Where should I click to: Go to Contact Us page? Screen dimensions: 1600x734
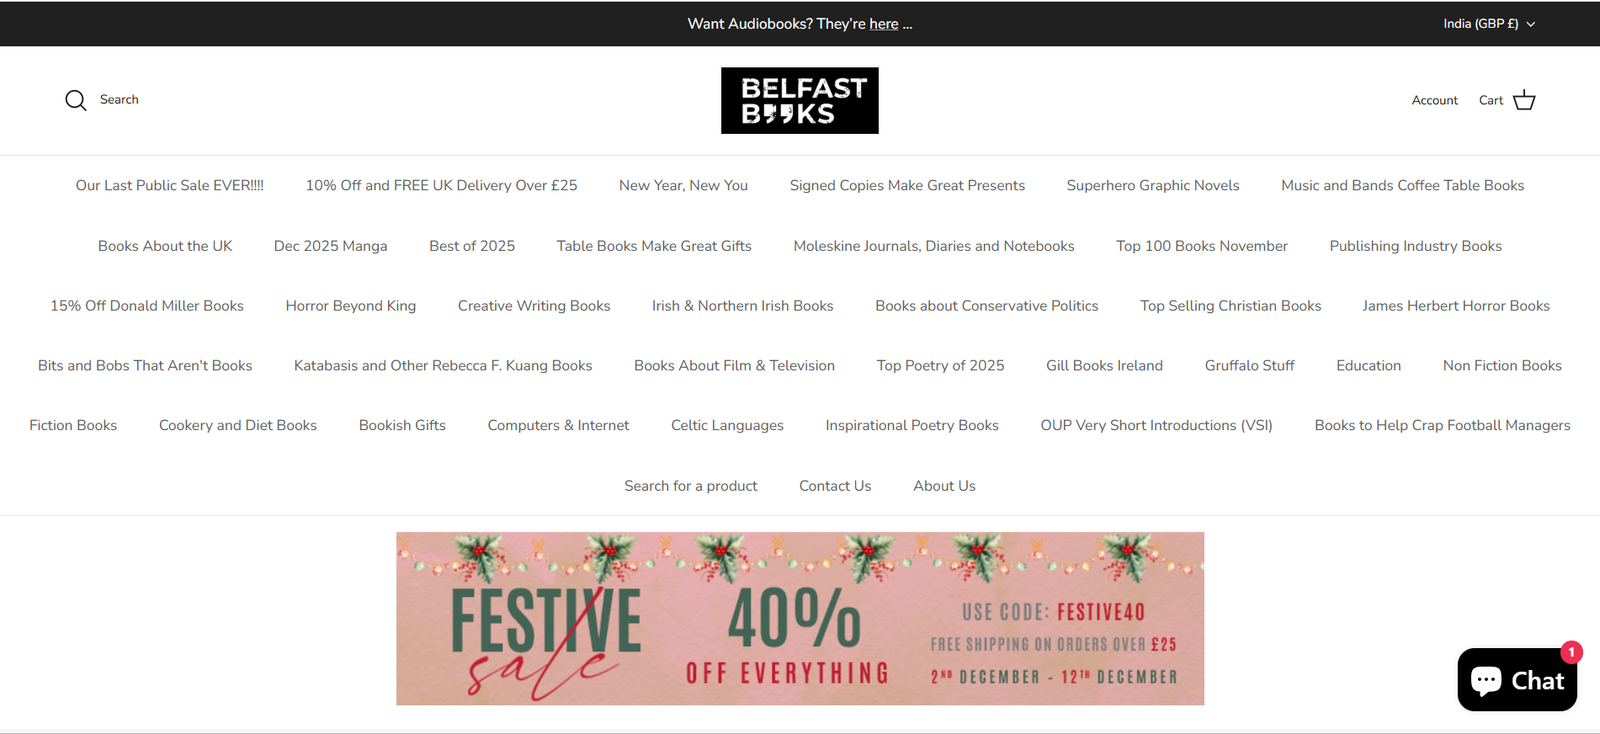(835, 486)
